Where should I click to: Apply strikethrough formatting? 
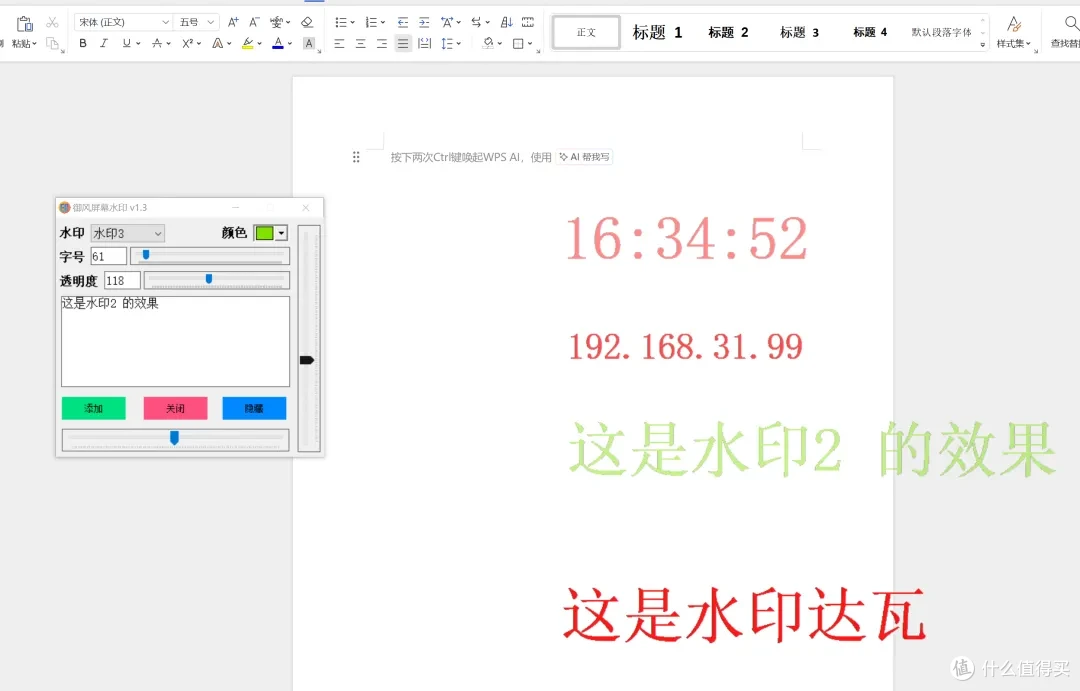(x=157, y=43)
